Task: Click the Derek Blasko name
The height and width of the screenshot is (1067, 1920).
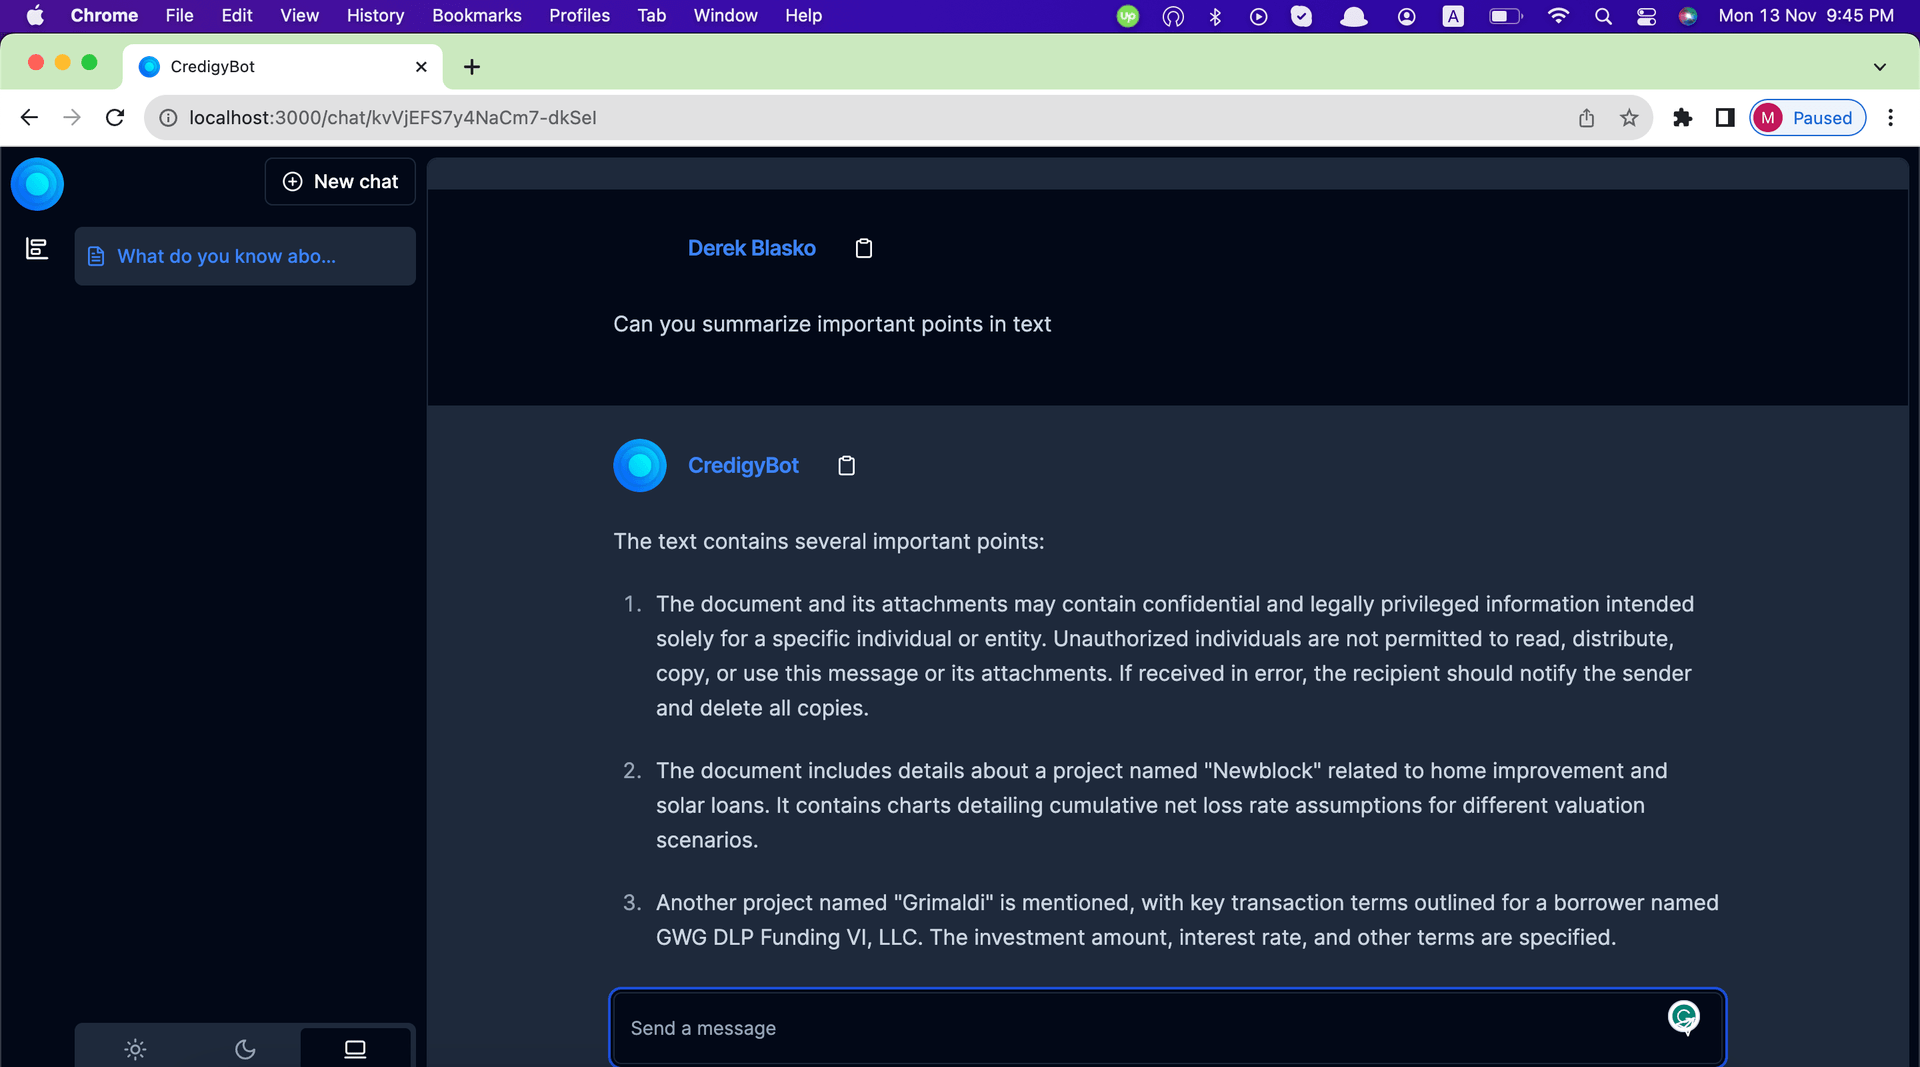Action: point(751,248)
